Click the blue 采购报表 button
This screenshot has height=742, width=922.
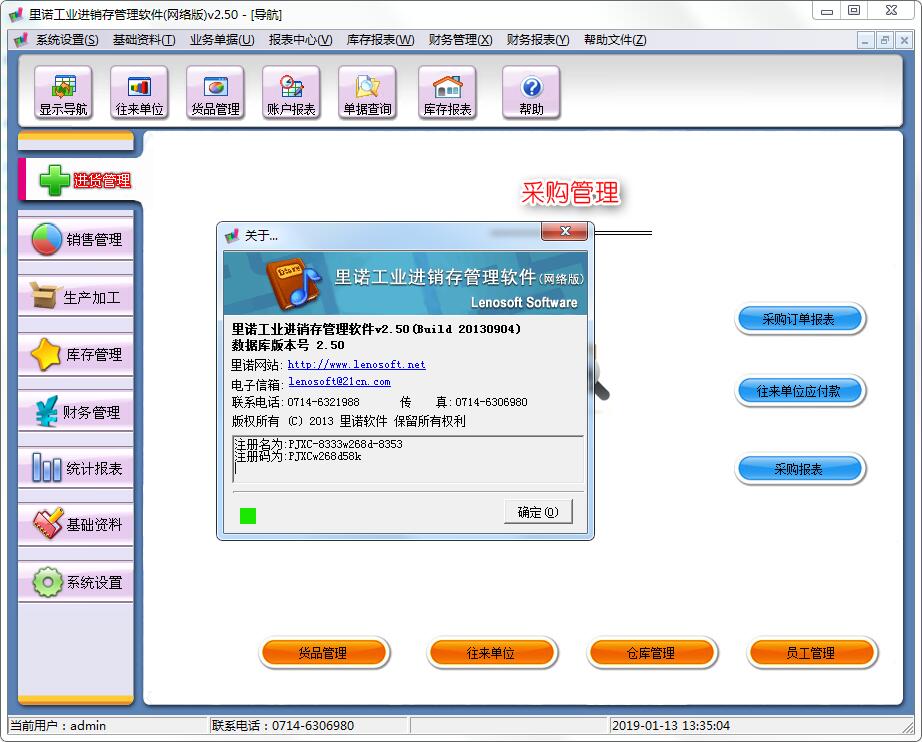pos(799,469)
